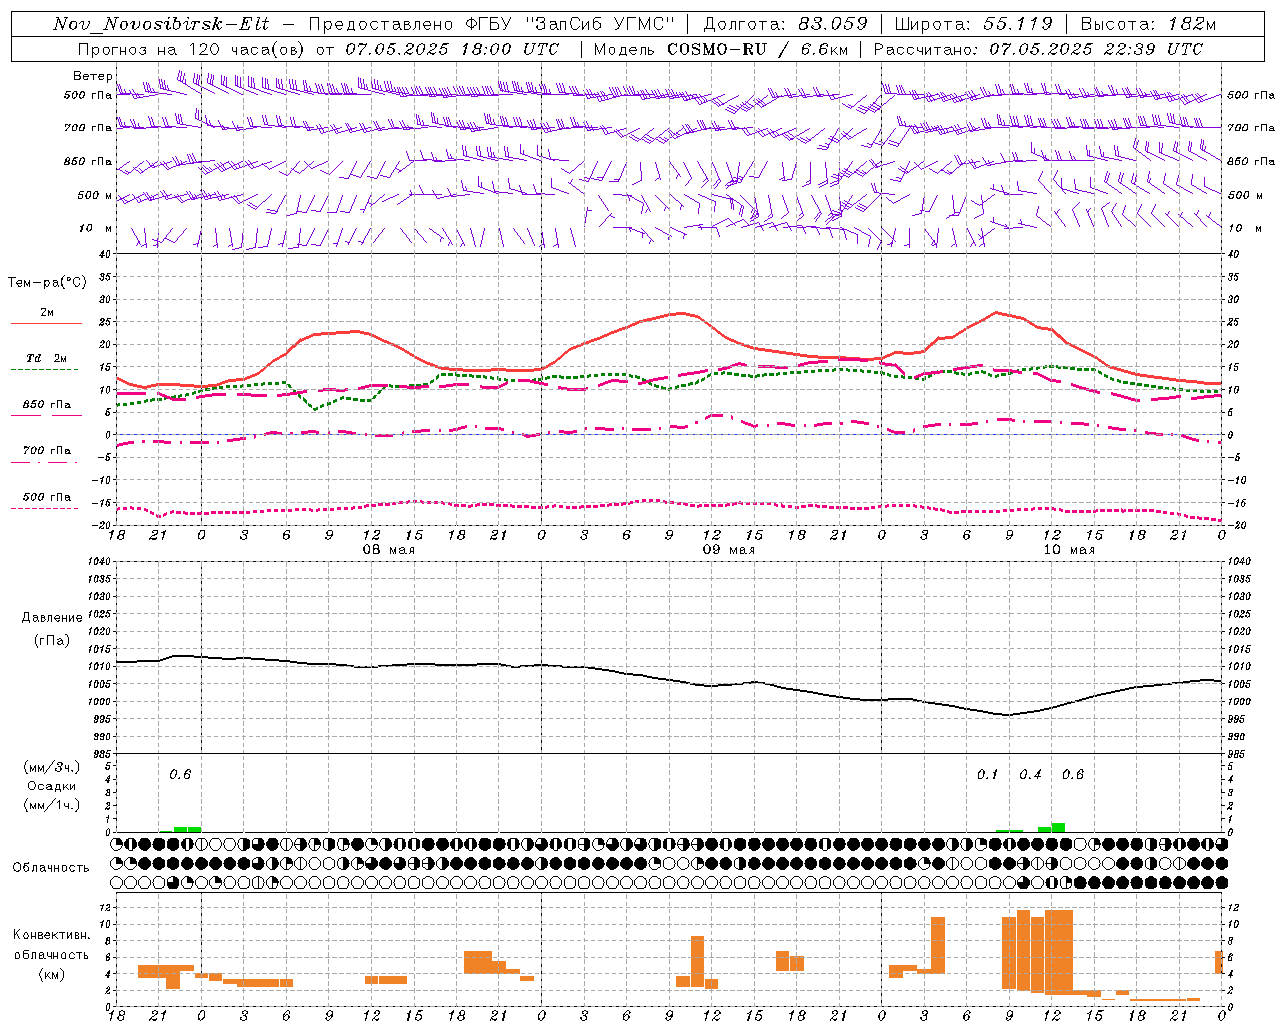Viewport: 1280px width, 1024px height.
Task: Click the (мм/1ч.) precipitation unit label
Action: point(52,805)
